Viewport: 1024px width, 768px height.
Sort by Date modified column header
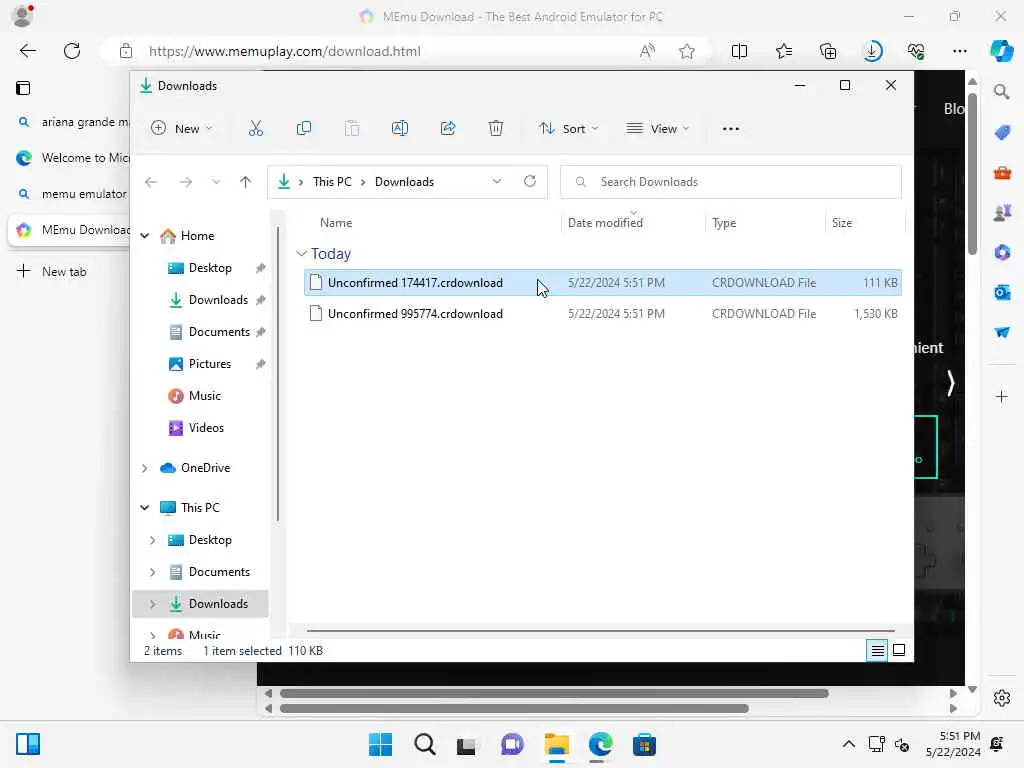(x=605, y=223)
